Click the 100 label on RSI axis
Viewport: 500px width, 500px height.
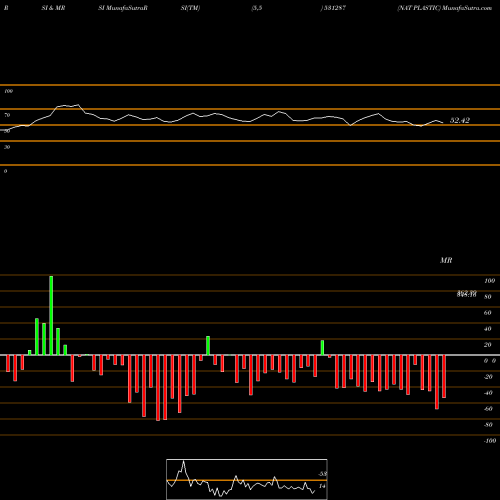pyautogui.click(x=8, y=91)
